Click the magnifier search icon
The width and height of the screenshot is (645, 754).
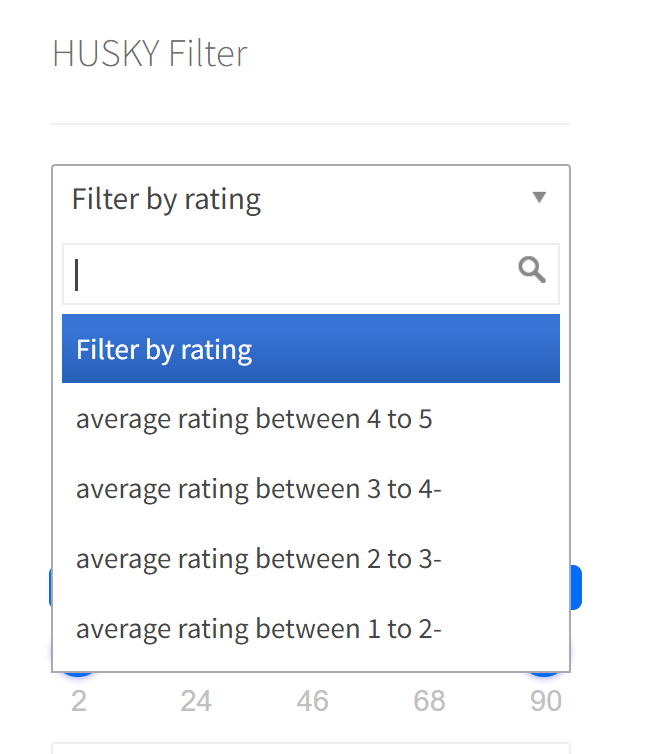(x=532, y=270)
